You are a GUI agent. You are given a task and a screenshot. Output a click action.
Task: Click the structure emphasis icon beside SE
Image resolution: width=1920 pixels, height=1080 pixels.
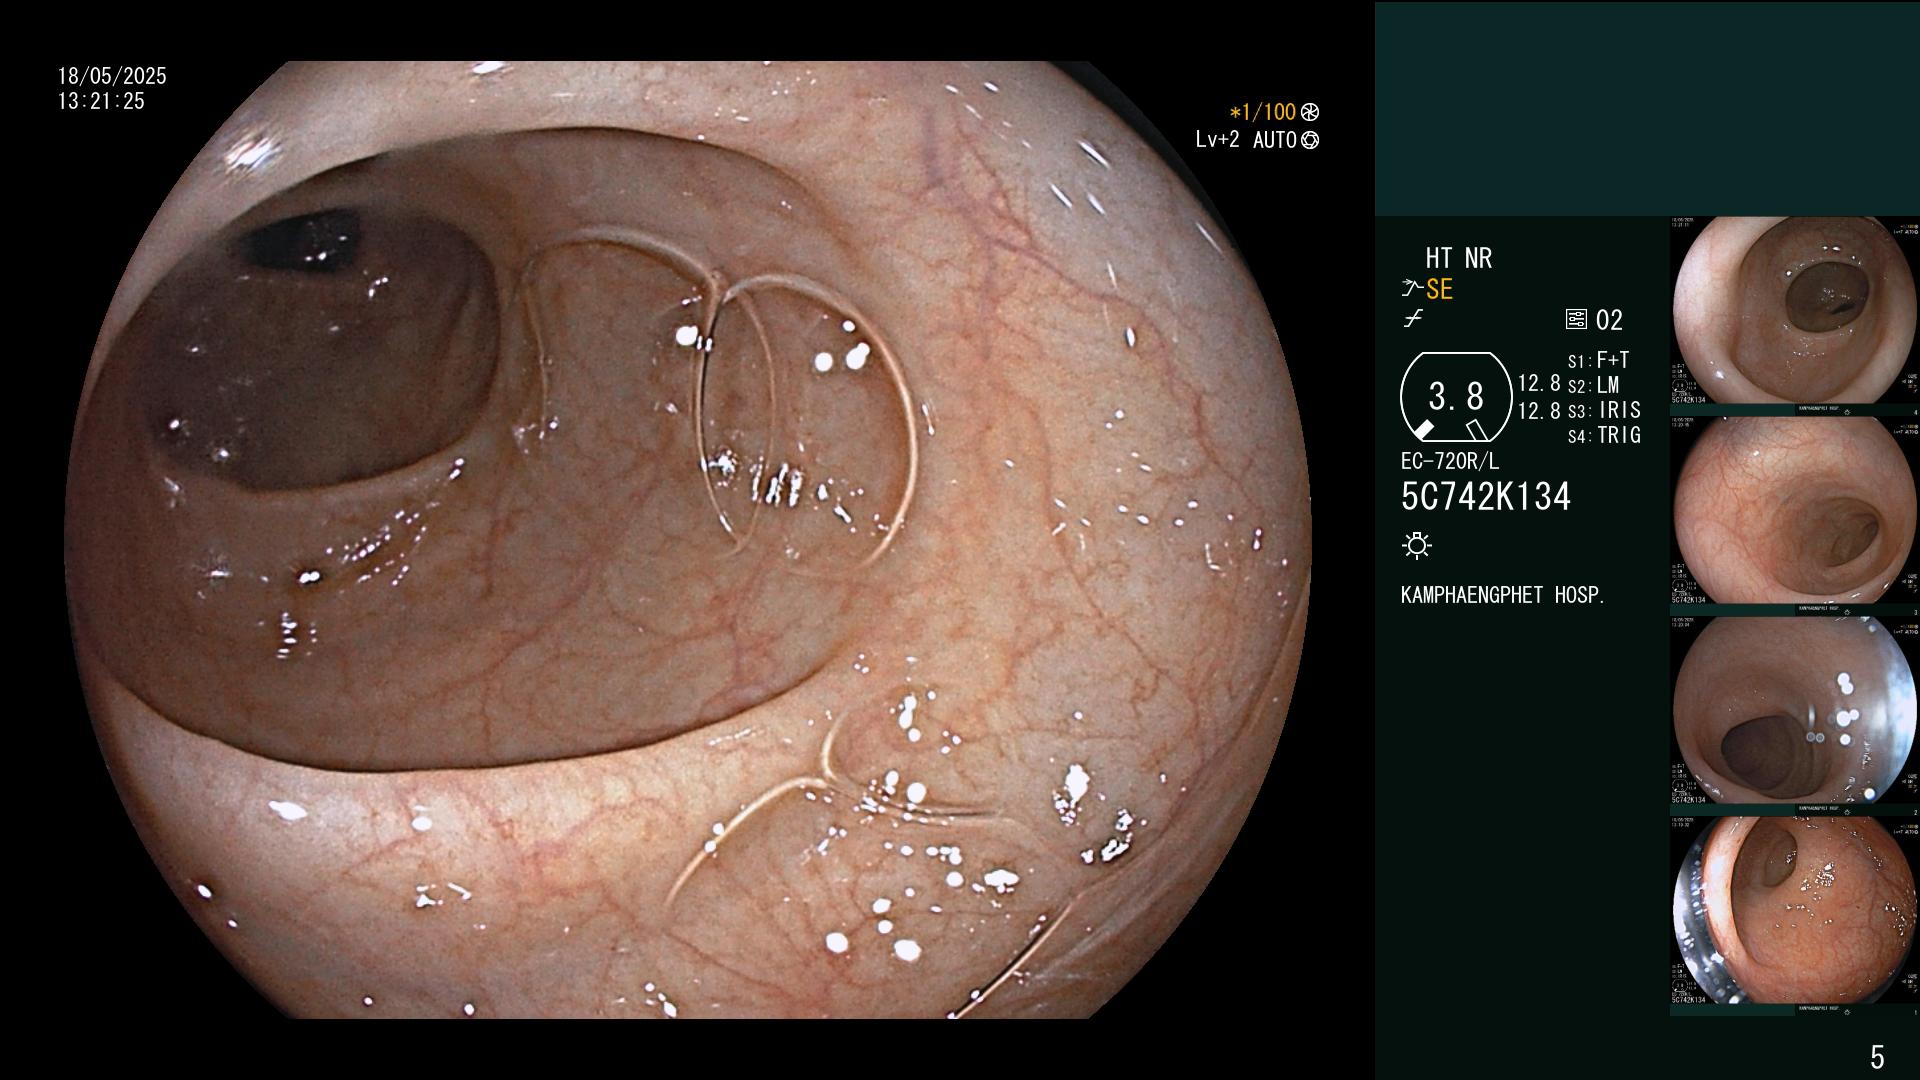[1412, 289]
